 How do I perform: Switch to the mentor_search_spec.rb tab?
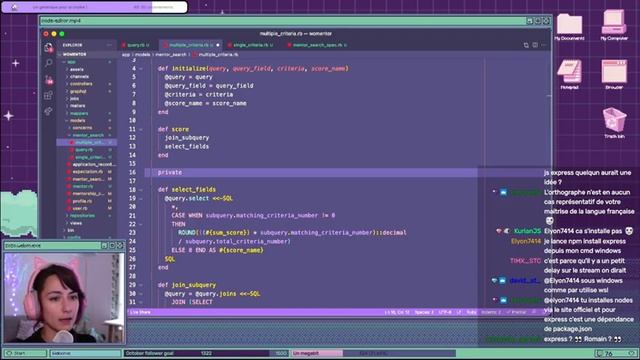tap(318, 45)
